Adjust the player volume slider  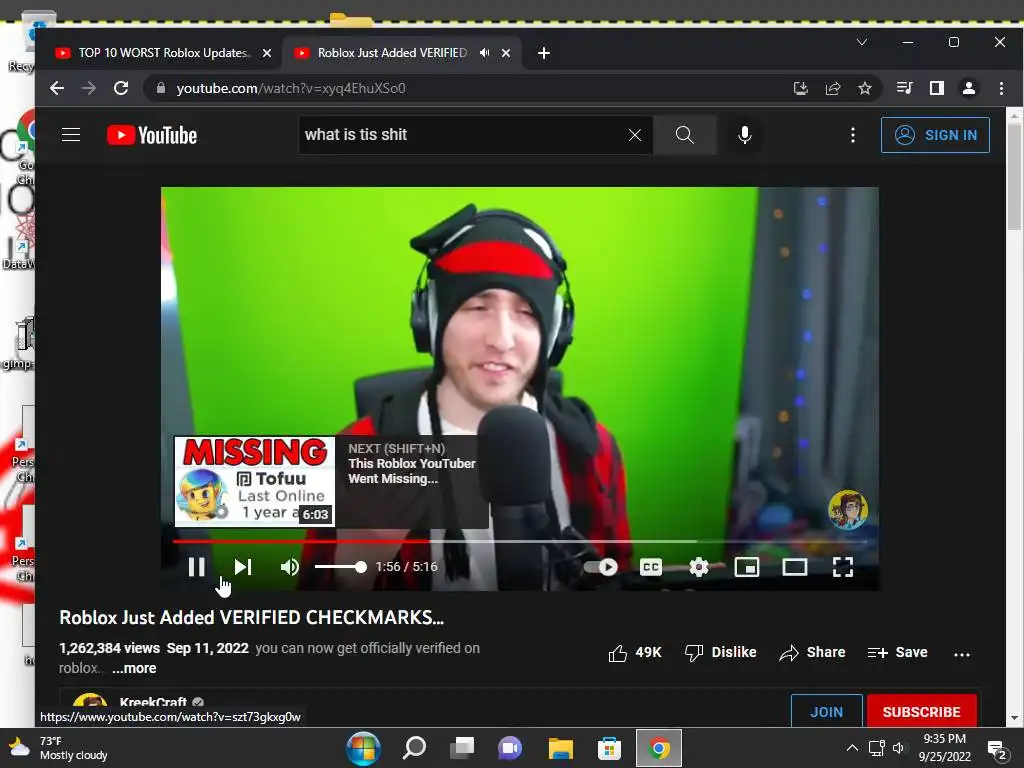(340, 567)
